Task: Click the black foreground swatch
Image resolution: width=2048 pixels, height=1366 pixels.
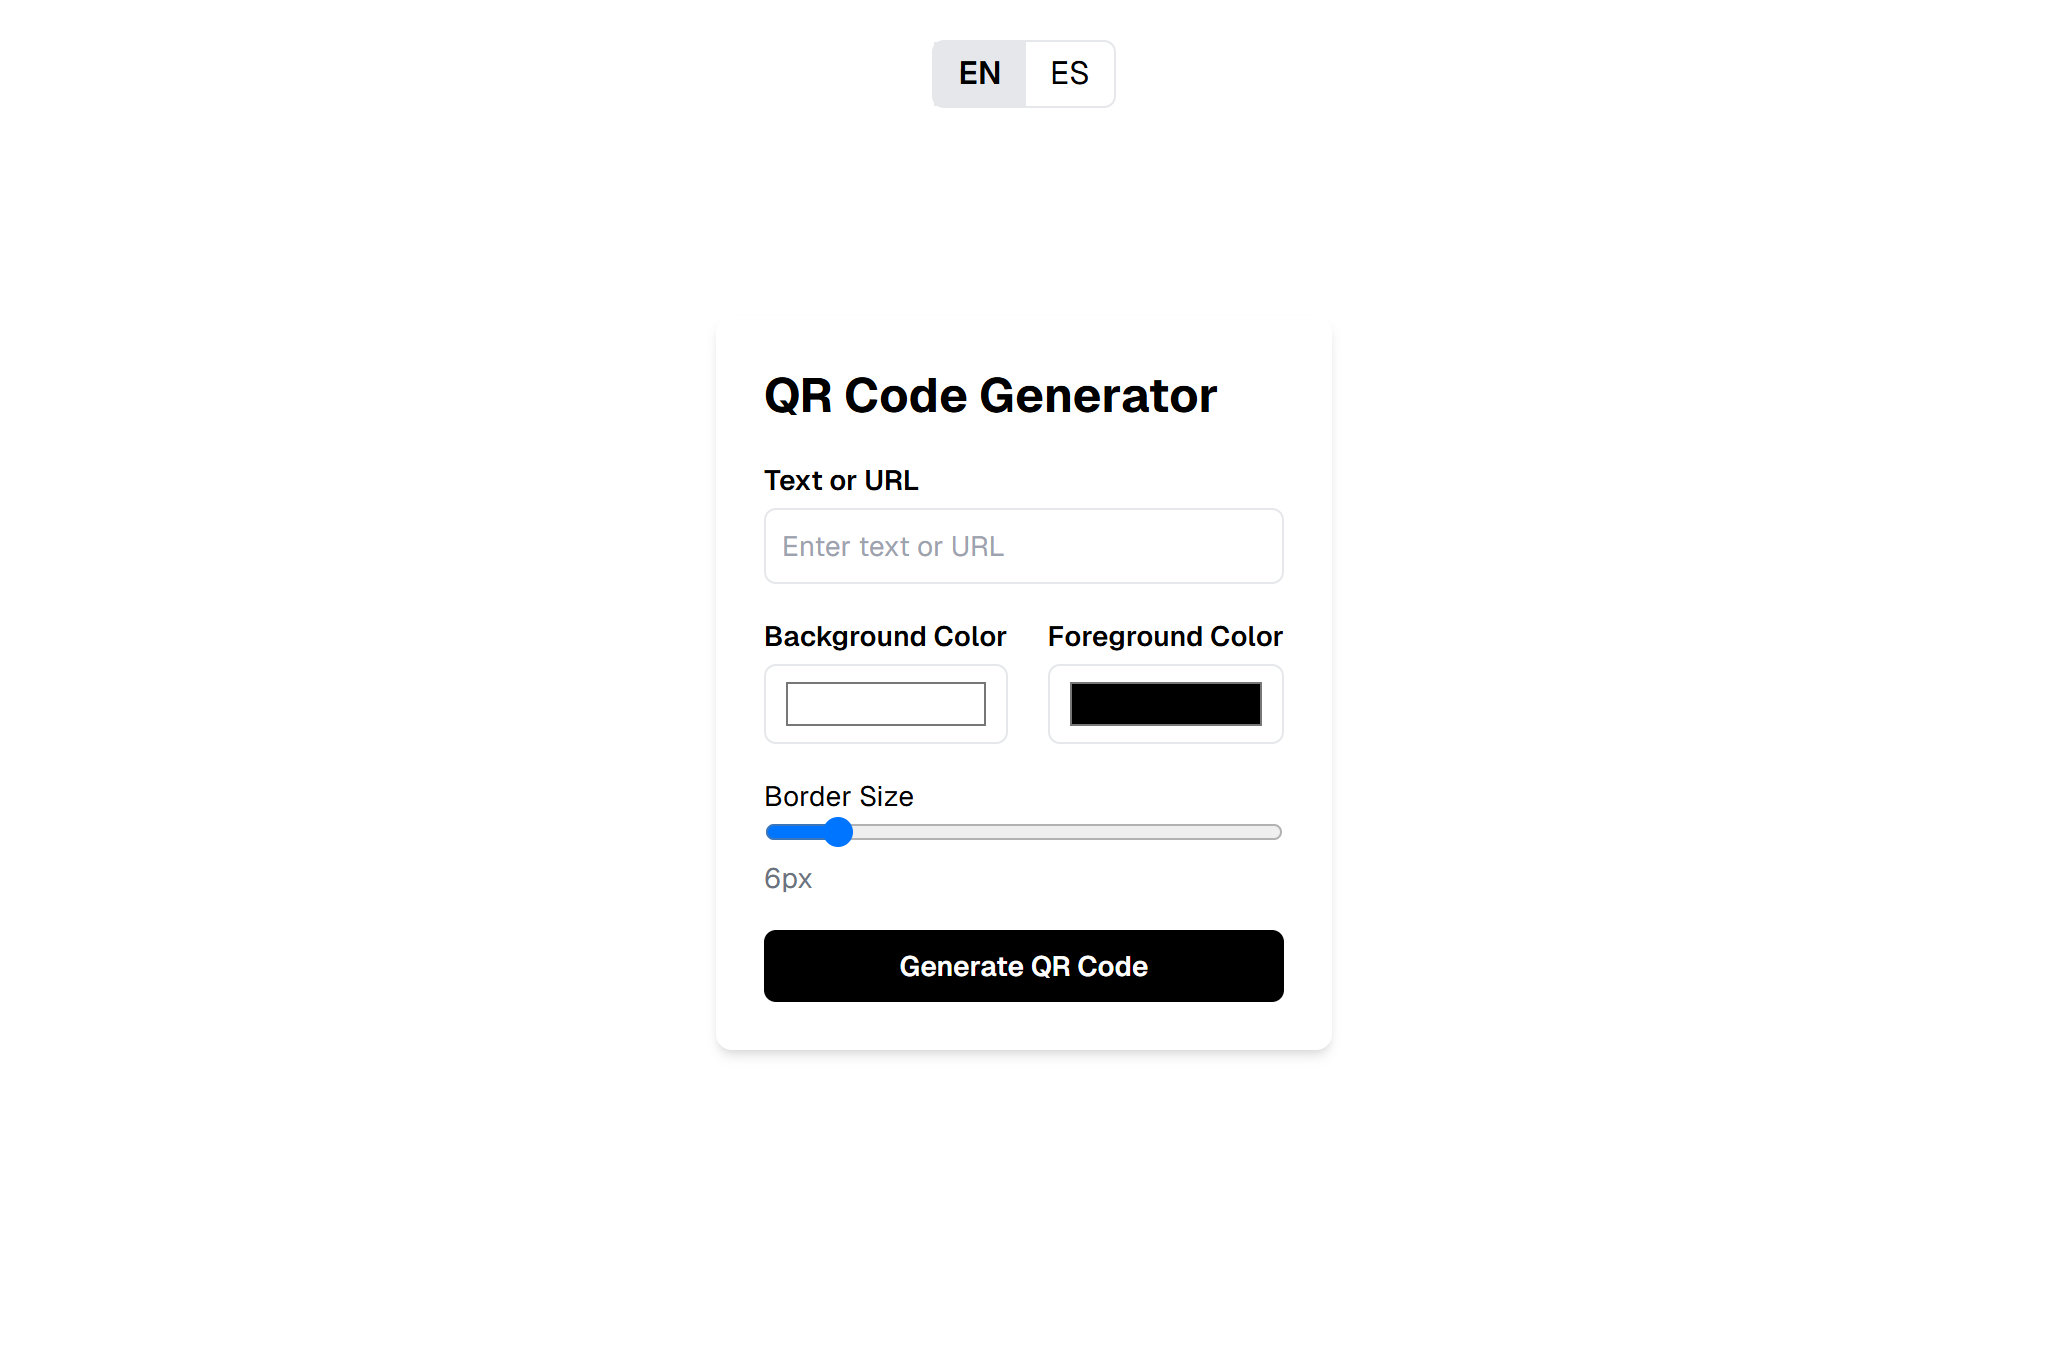Action: coord(1165,704)
